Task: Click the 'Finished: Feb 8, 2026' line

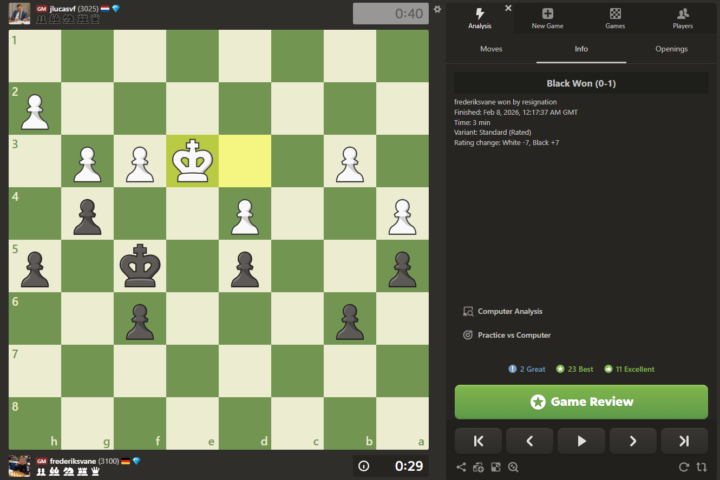Action: (x=516, y=112)
